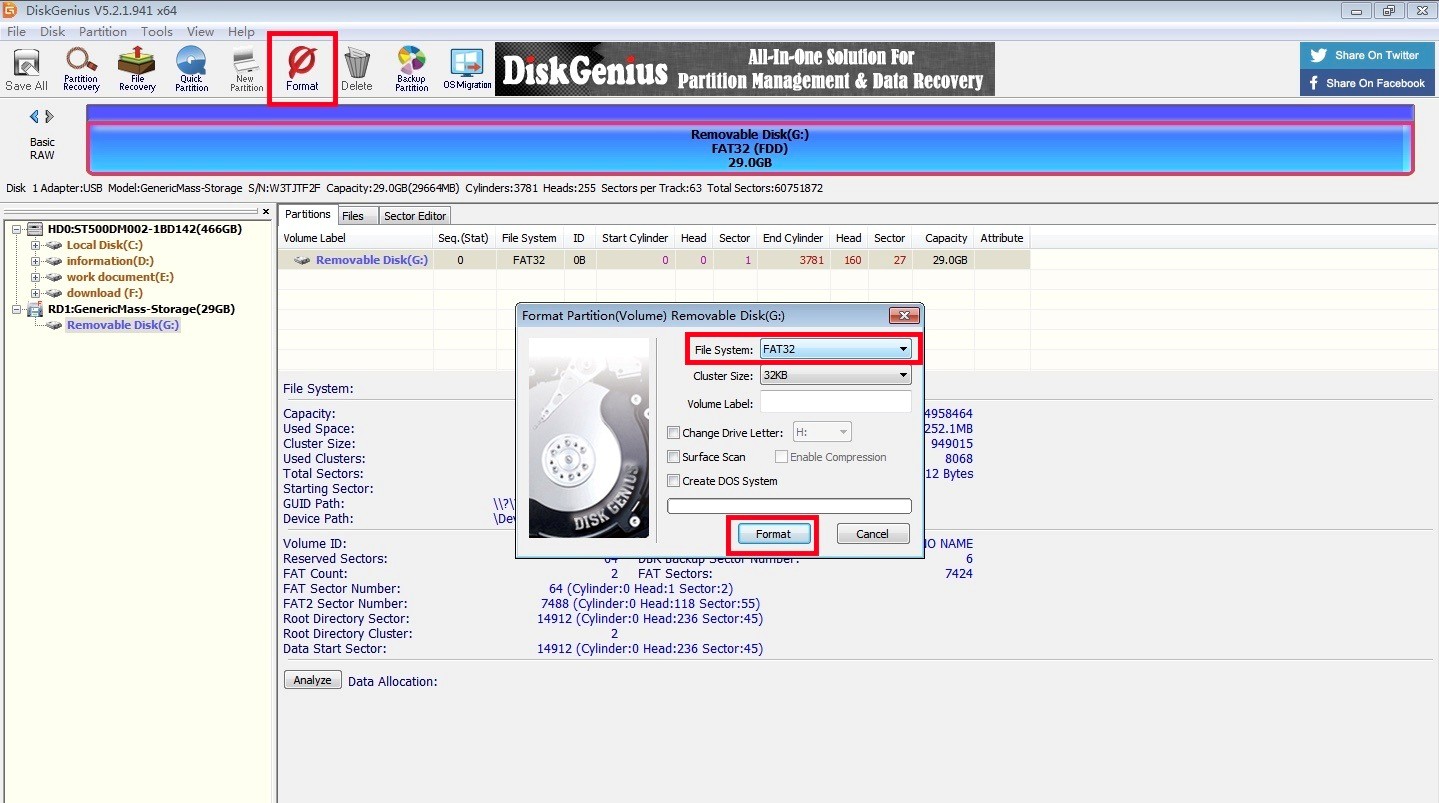
Task: Click the format progress bar
Action: tap(789, 506)
